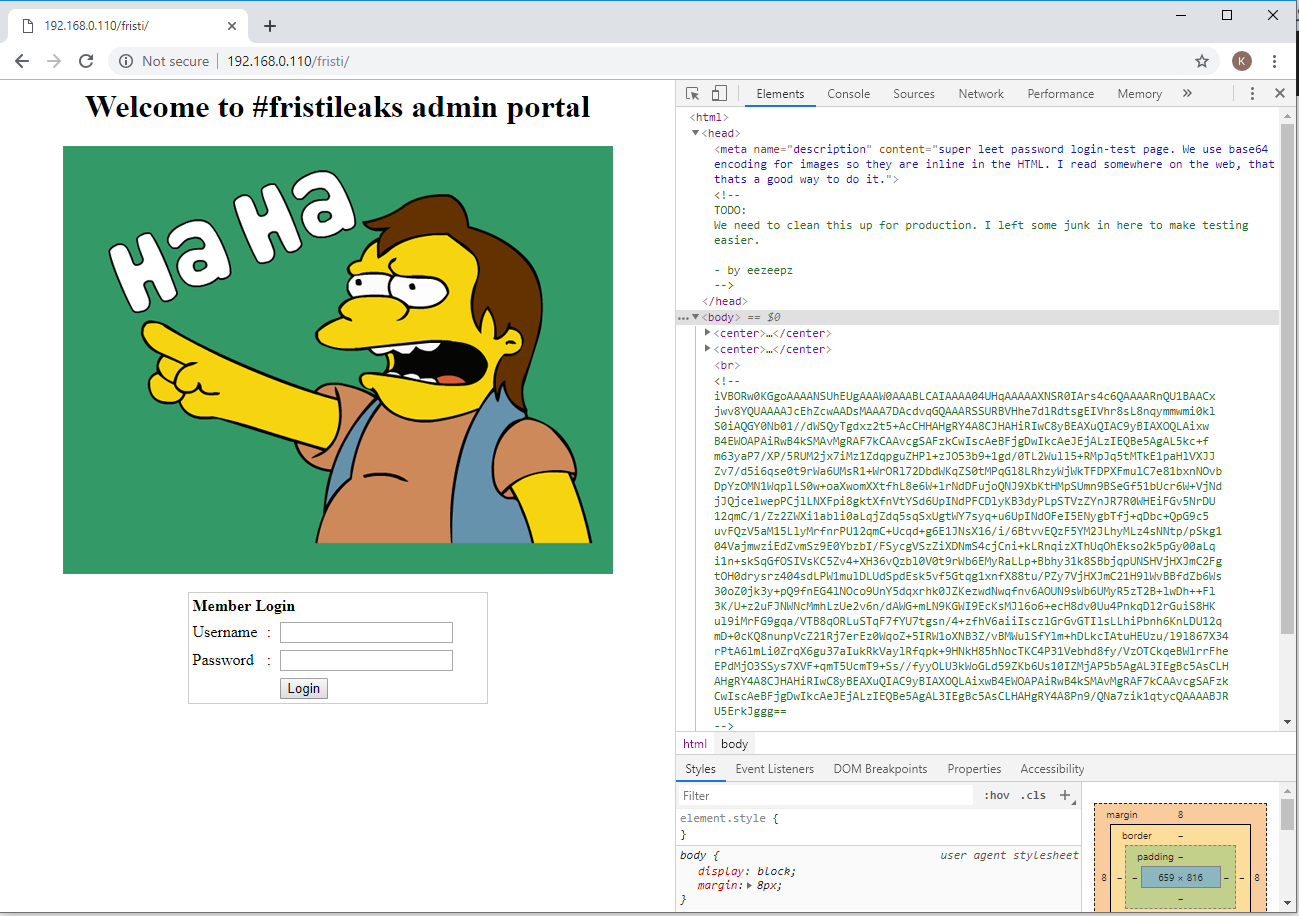The height and width of the screenshot is (916, 1299).
Task: Click the Password input field
Action: (366, 660)
